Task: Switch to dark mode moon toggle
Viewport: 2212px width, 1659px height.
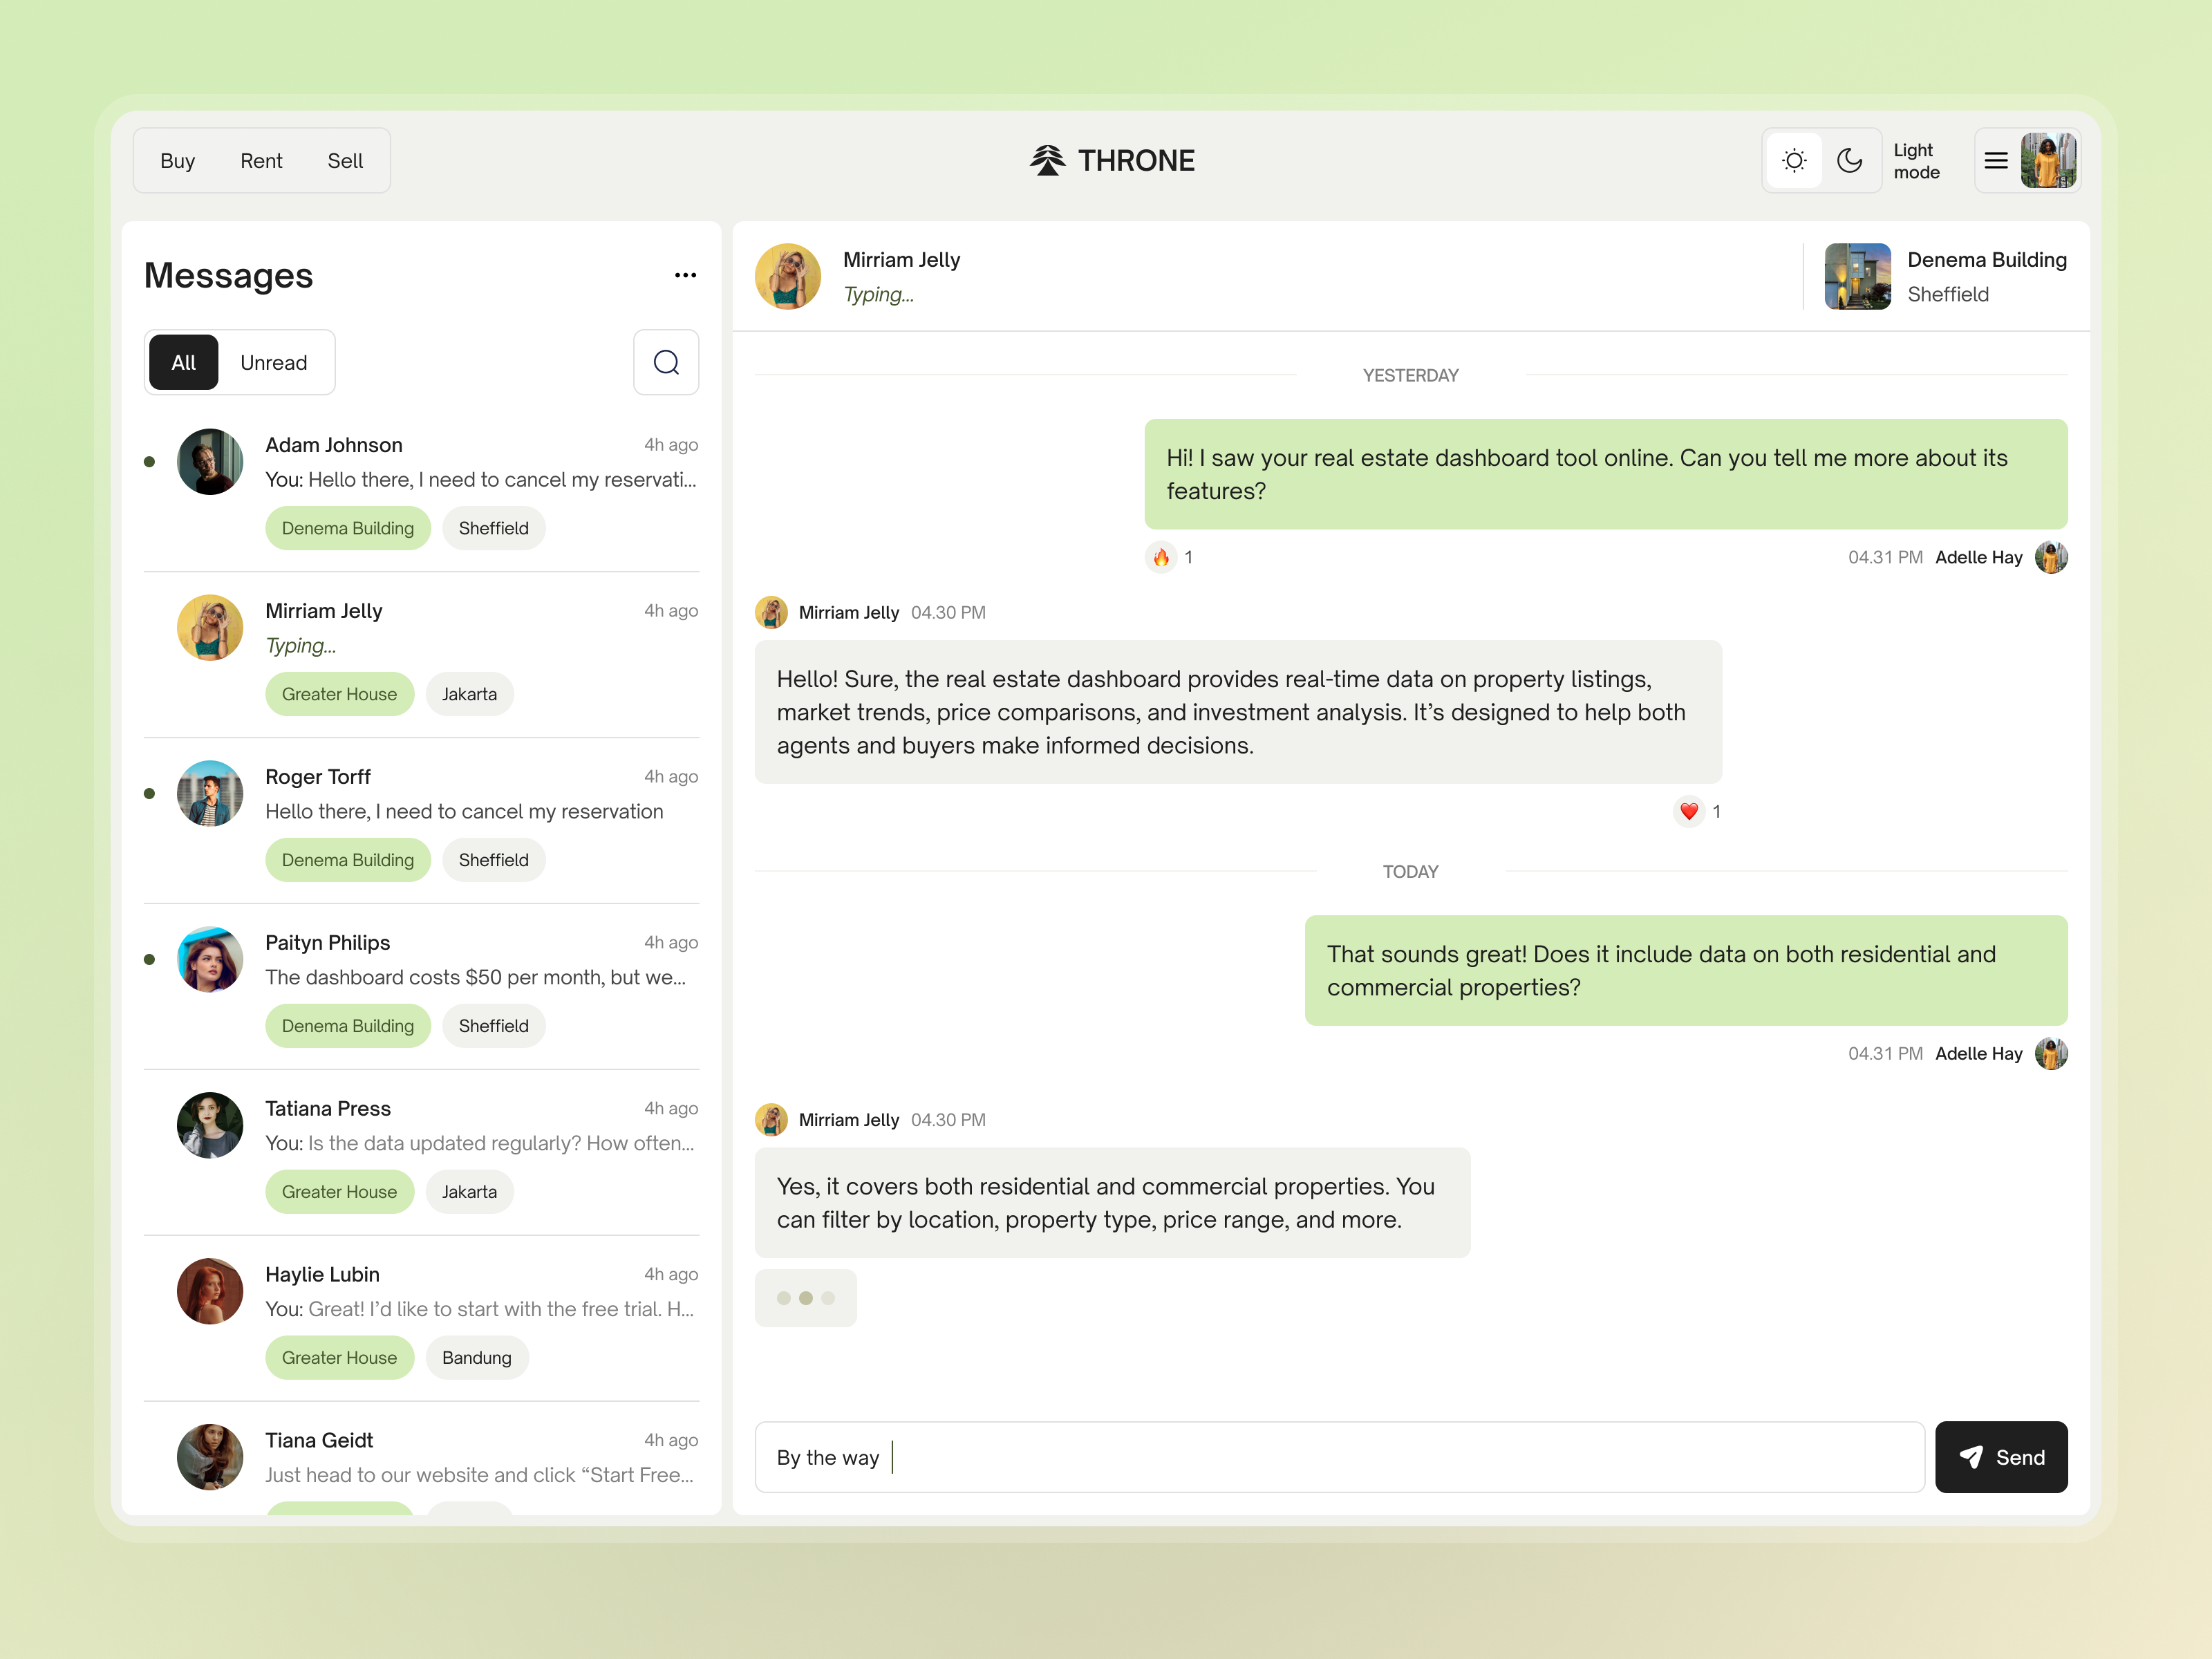Action: click(x=1850, y=160)
